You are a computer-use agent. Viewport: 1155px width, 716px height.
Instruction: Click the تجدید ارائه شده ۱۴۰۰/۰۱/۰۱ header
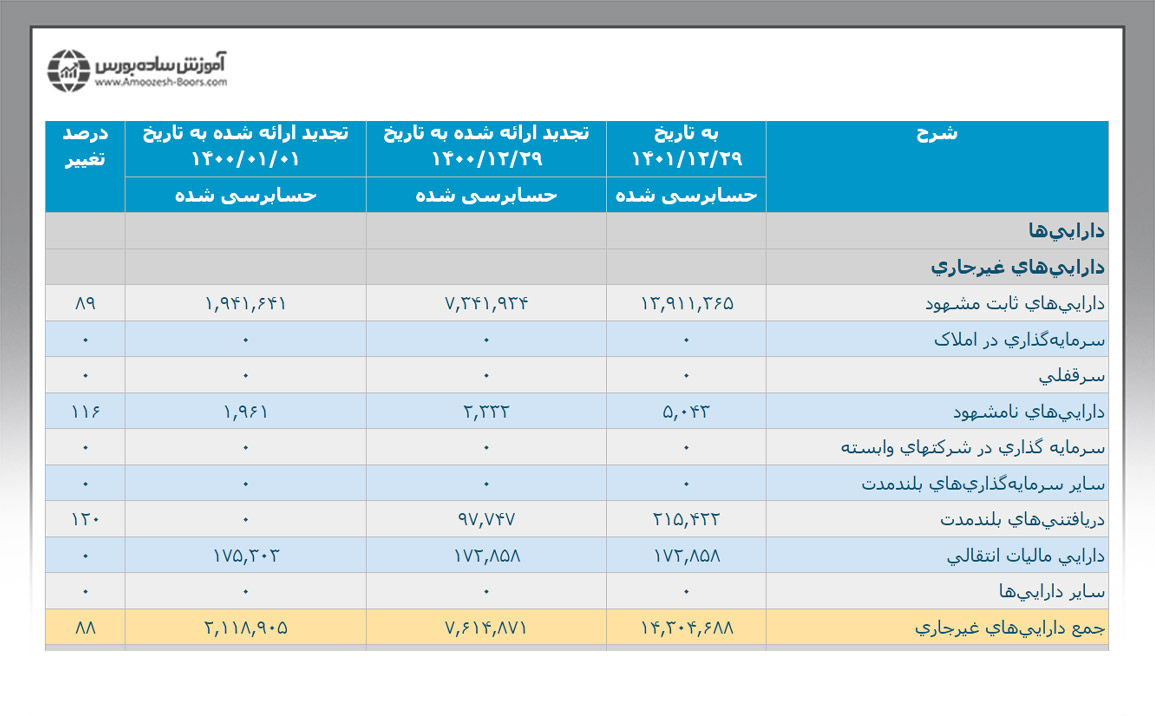(245, 146)
